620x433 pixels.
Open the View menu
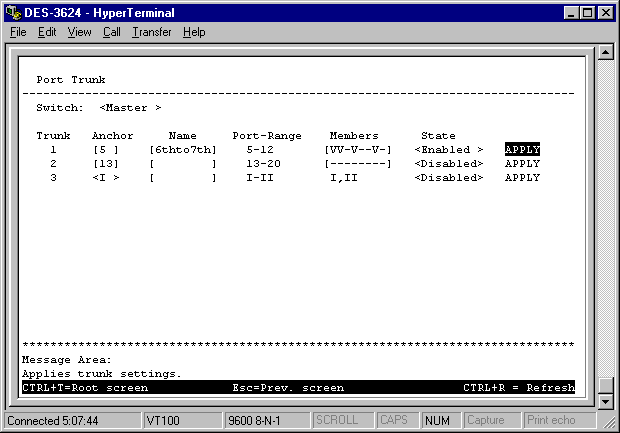click(x=79, y=32)
